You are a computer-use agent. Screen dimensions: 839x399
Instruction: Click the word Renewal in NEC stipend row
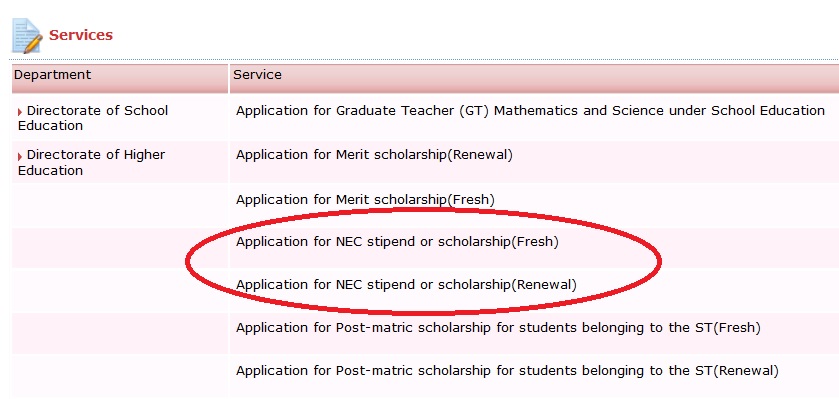(544, 285)
